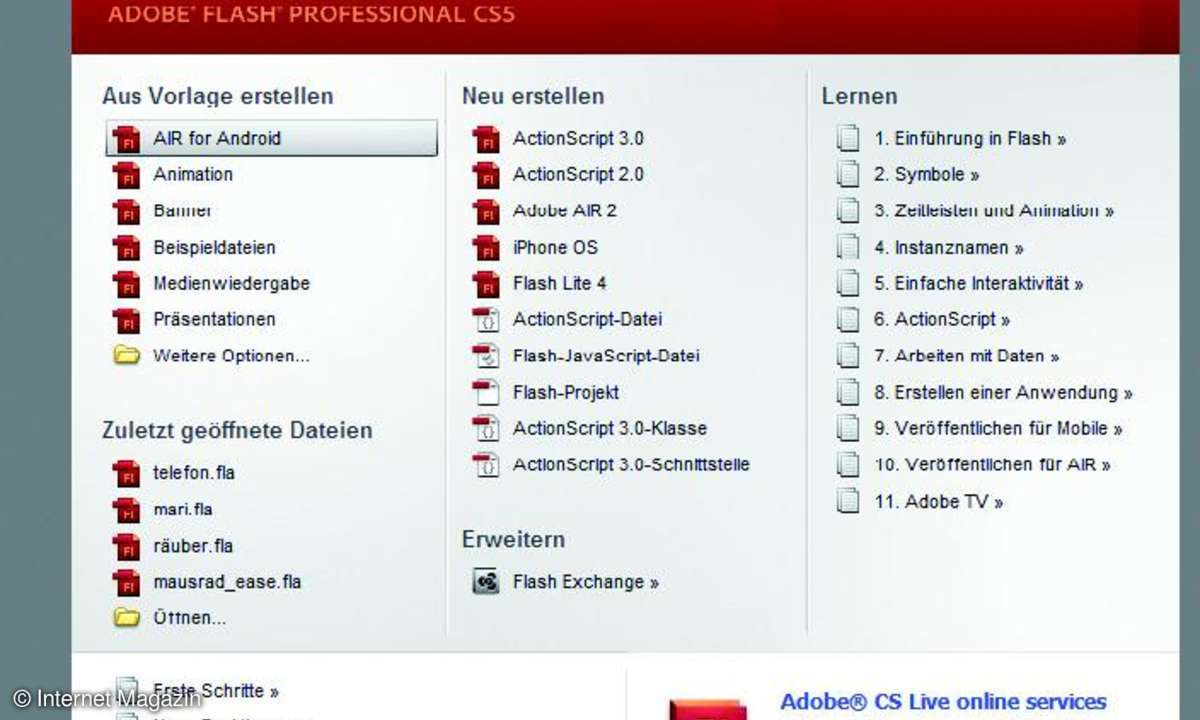
Task: Click the AIR for Android template icon
Action: coord(127,139)
